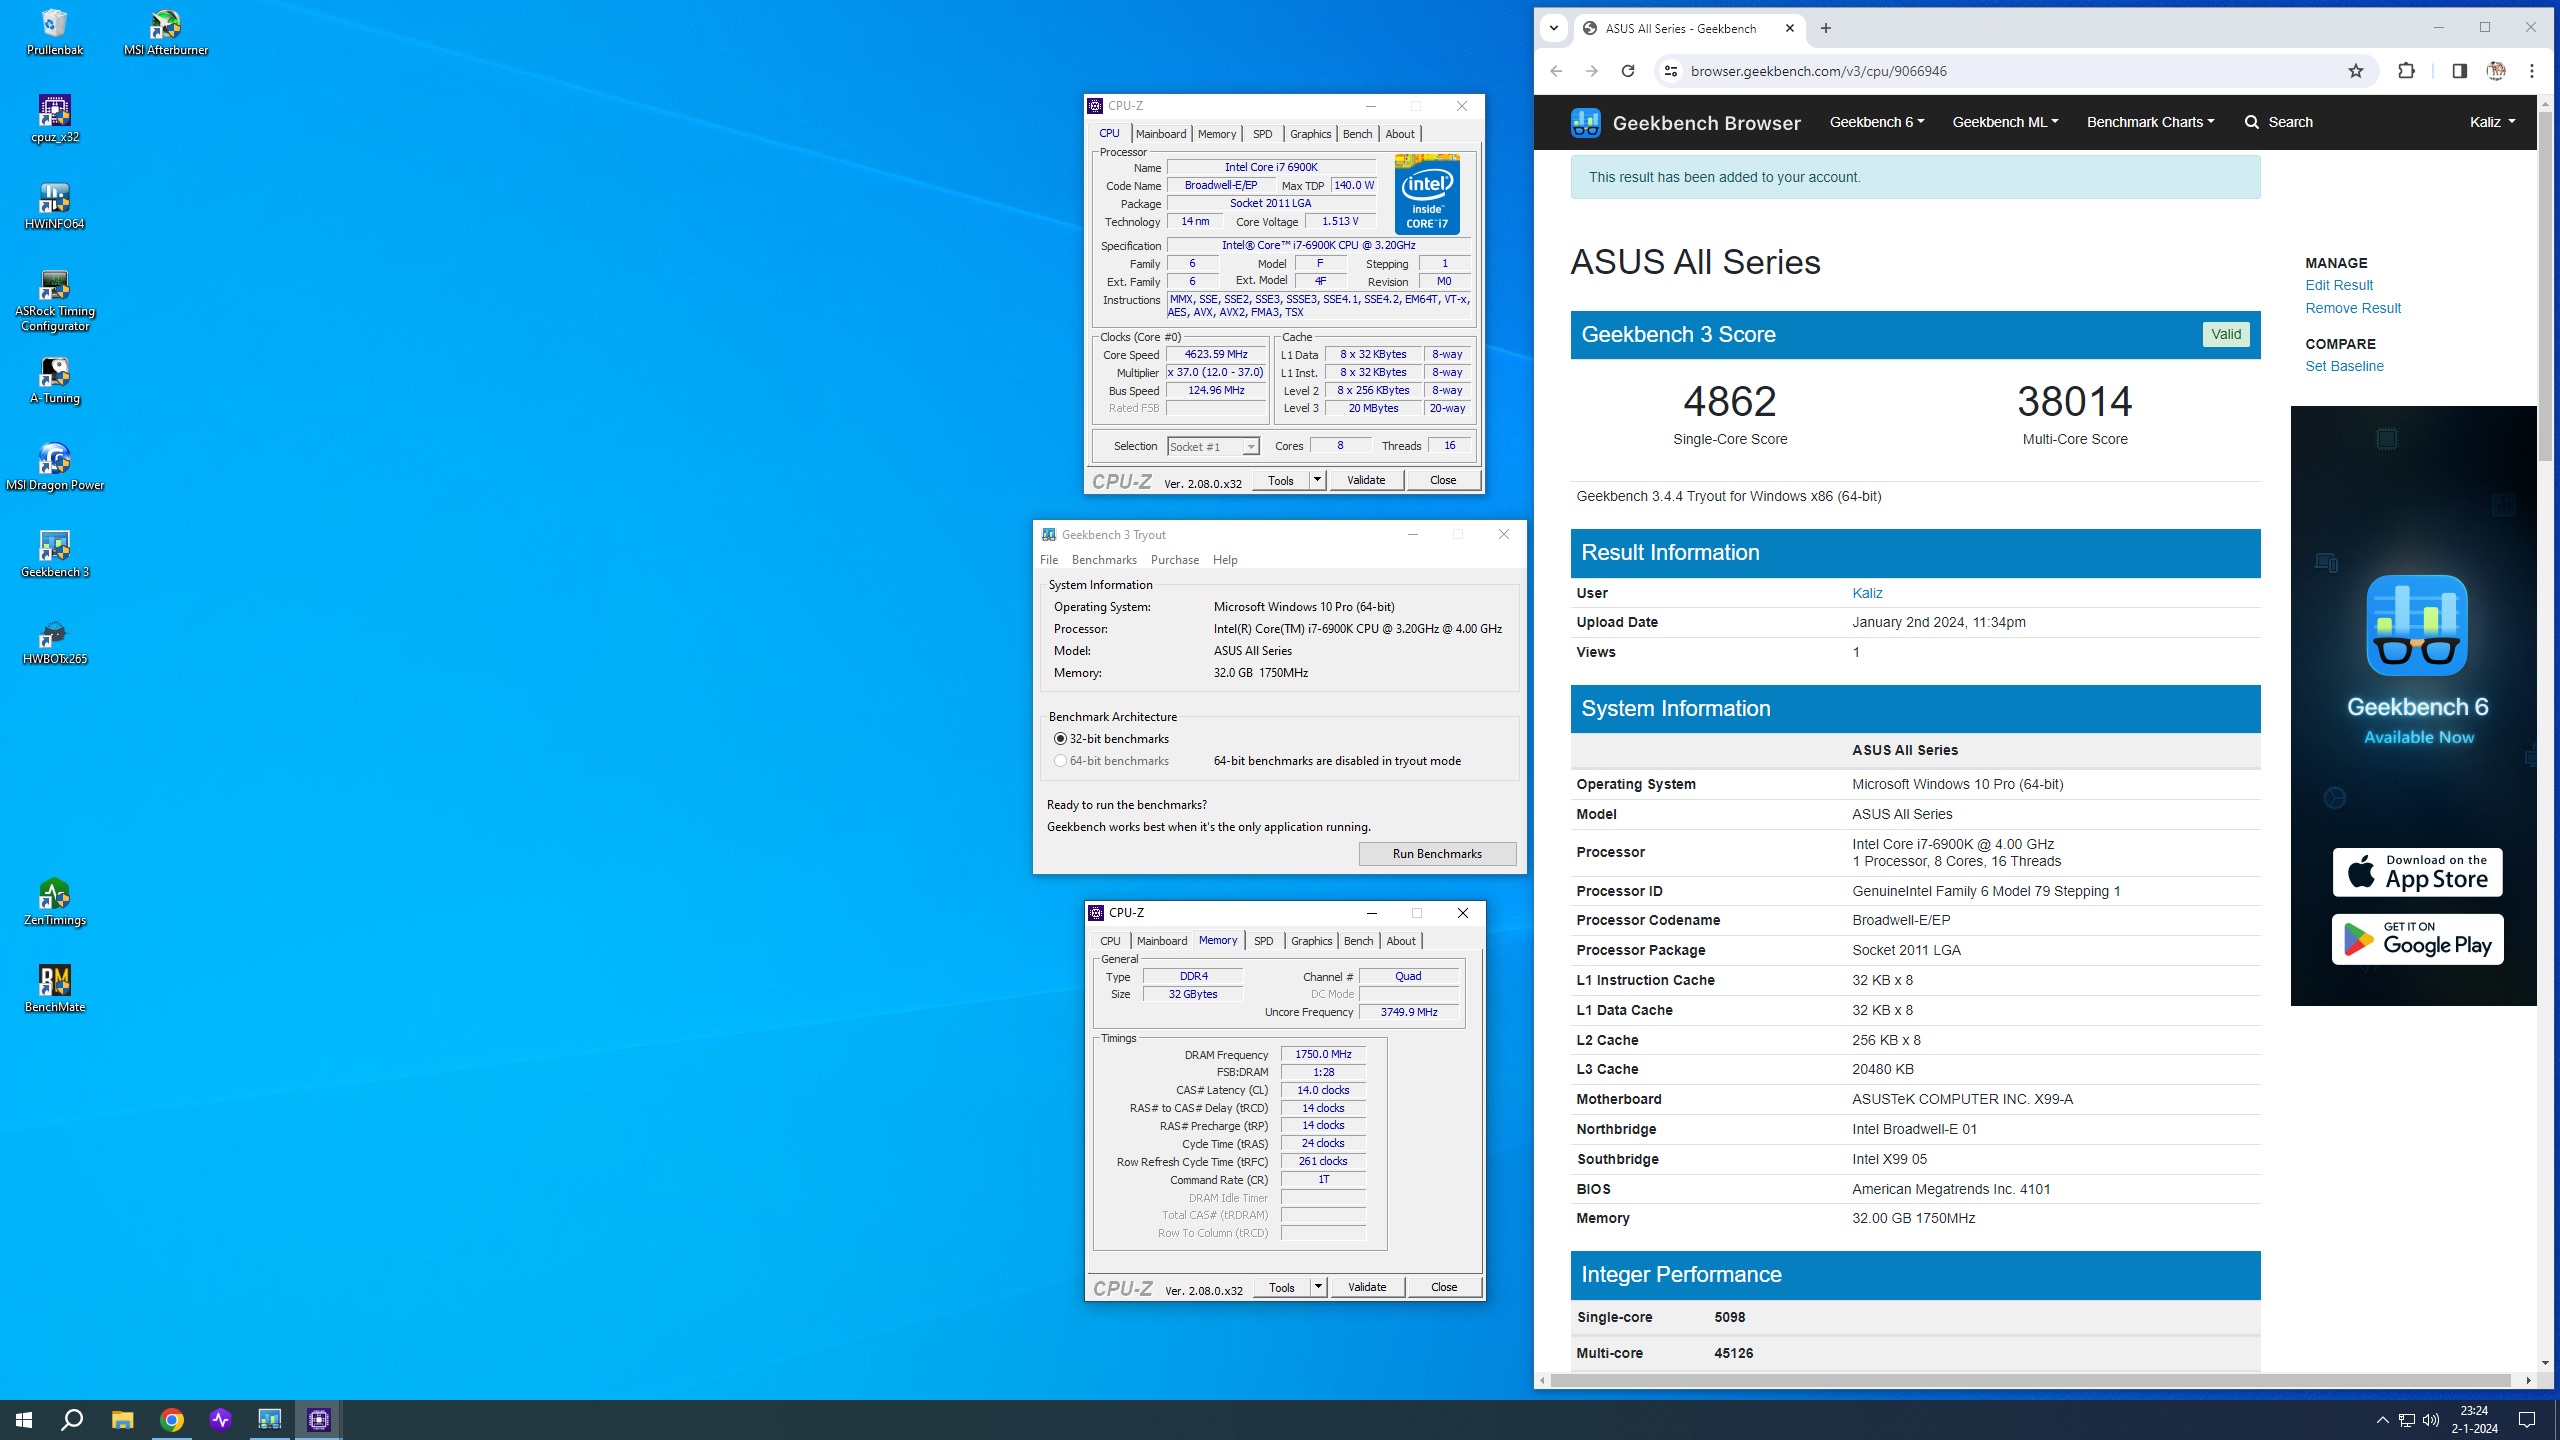Click the Search link in Geekbench navbar
This screenshot has width=2560, height=1440.
pos(2278,122)
